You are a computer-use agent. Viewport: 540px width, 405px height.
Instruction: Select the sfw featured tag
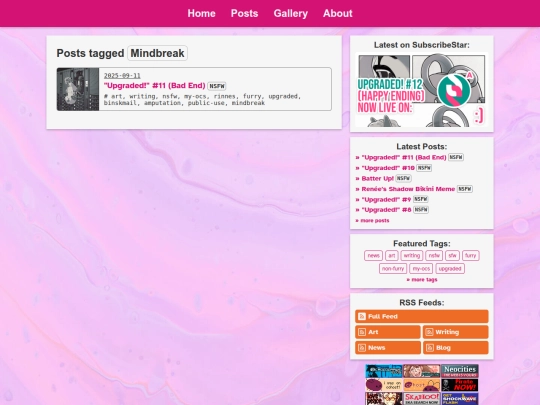tap(452, 256)
